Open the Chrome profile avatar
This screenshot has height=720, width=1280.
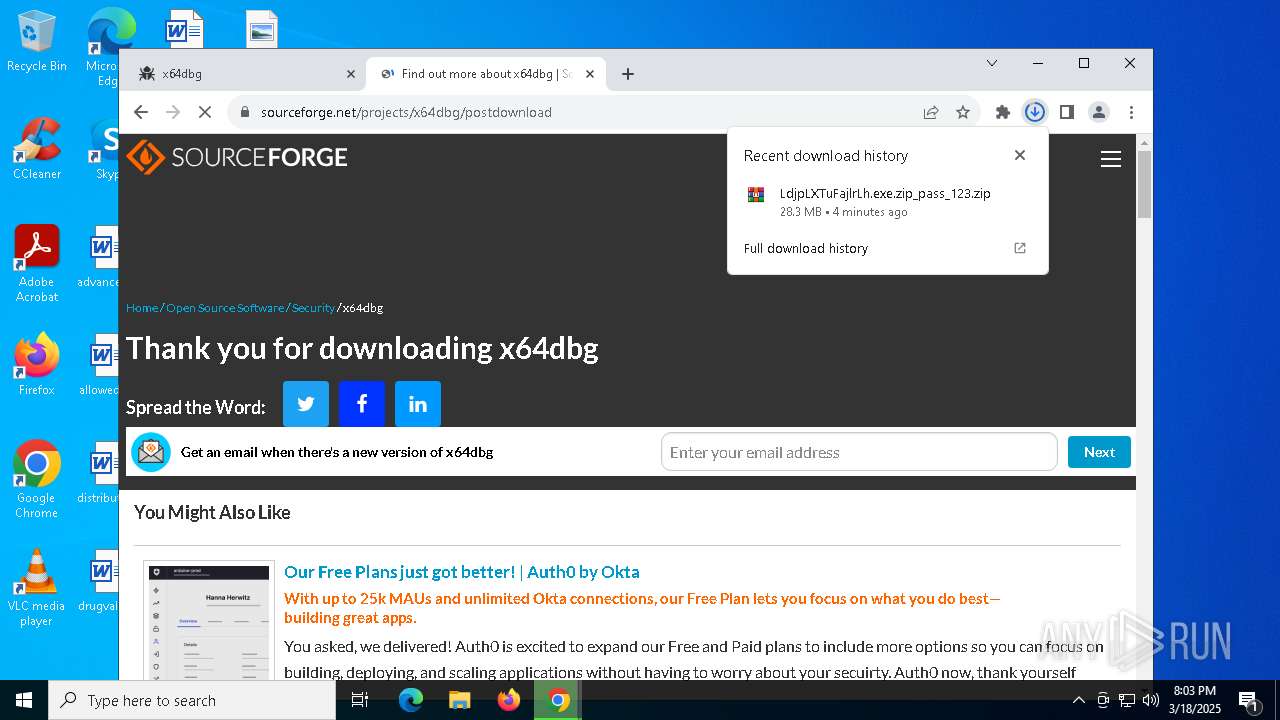(1099, 112)
